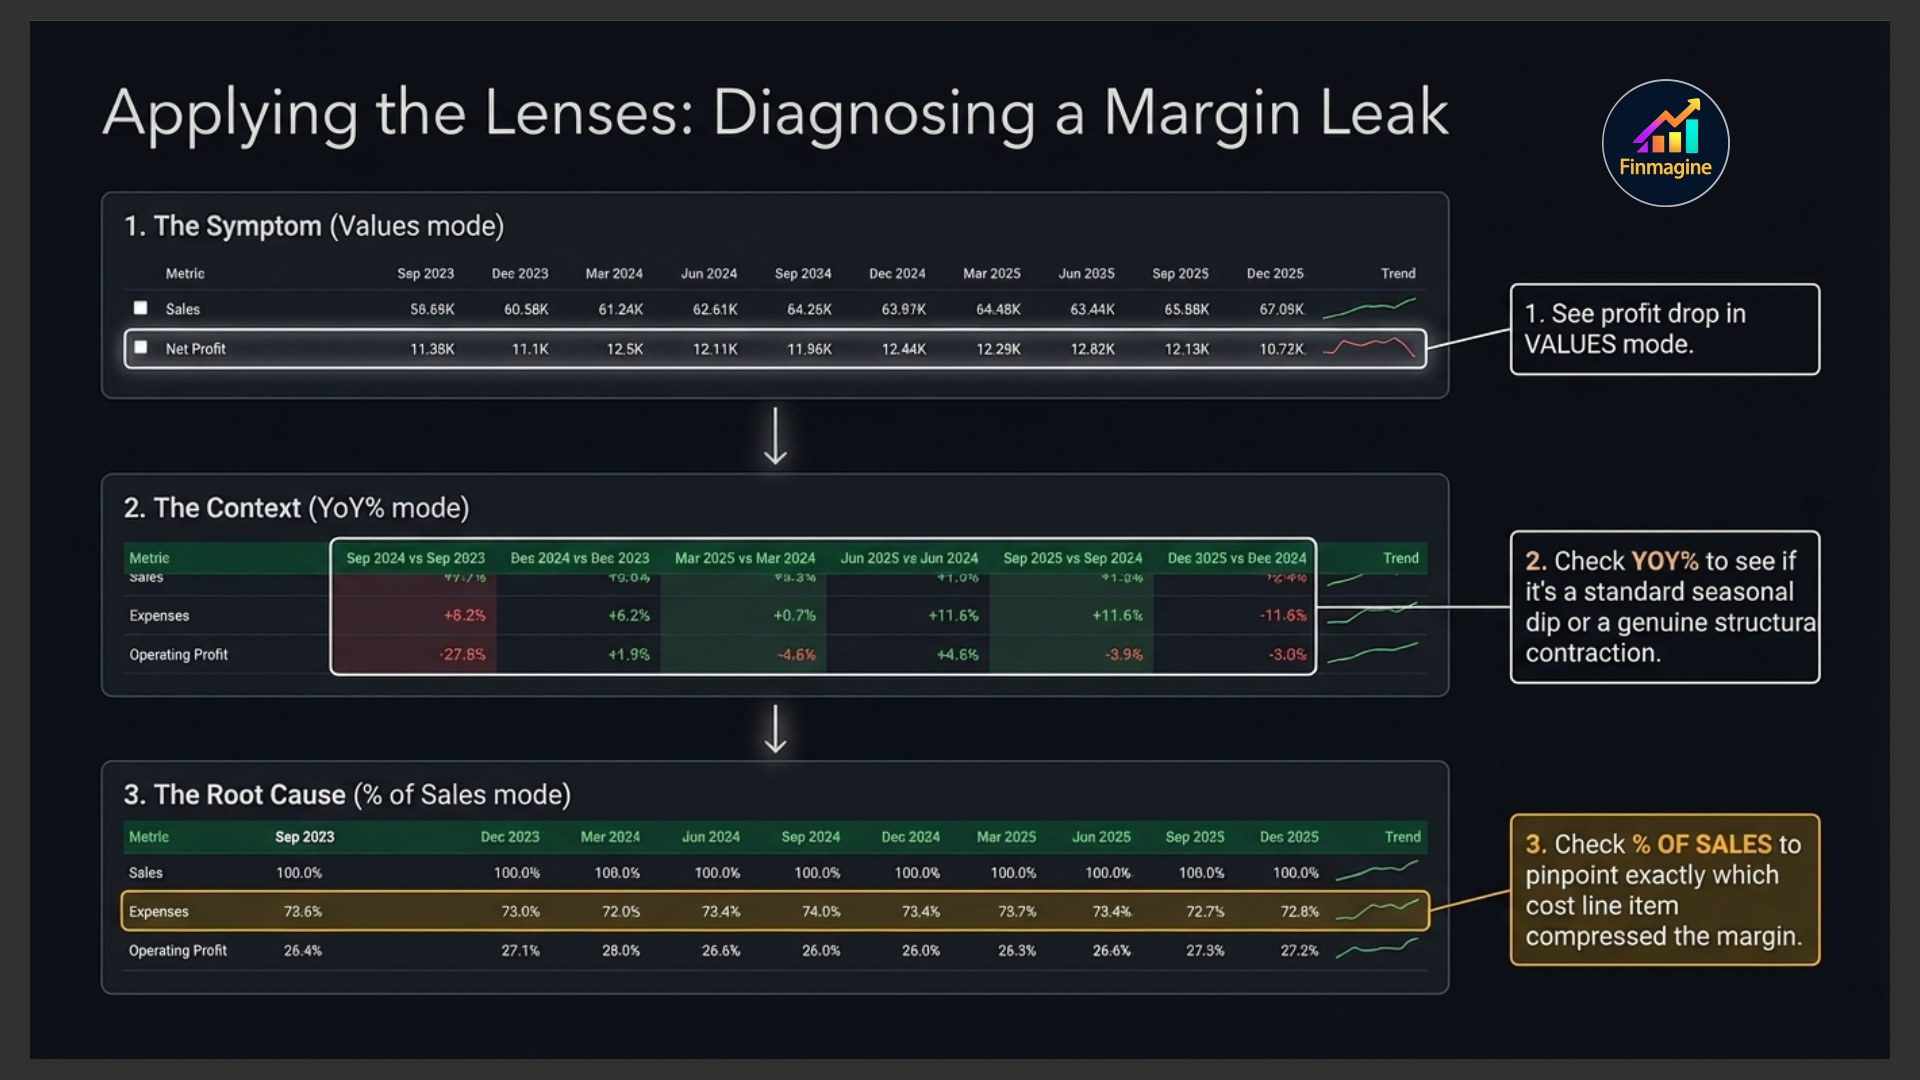This screenshot has width=1920, height=1080.
Task: Select the Context (YoY% mode) section title
Action: tap(296, 508)
